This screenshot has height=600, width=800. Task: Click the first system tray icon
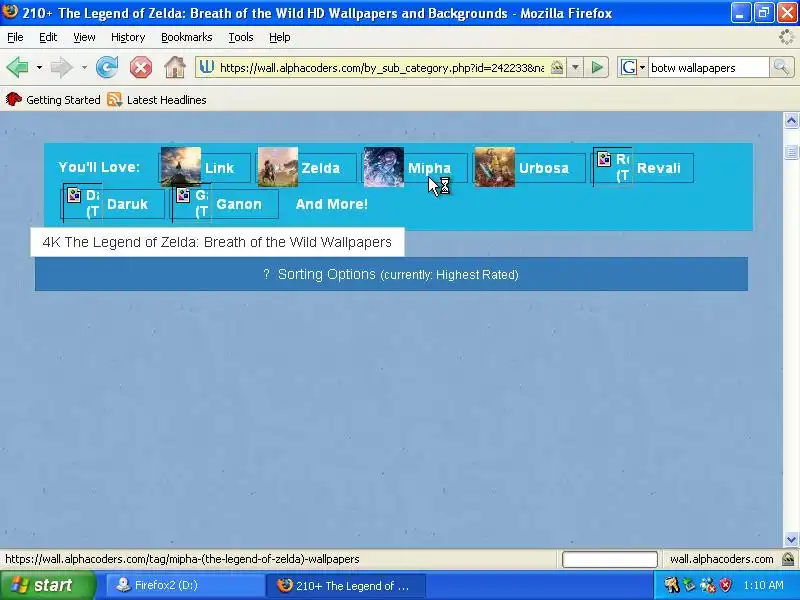(x=671, y=585)
